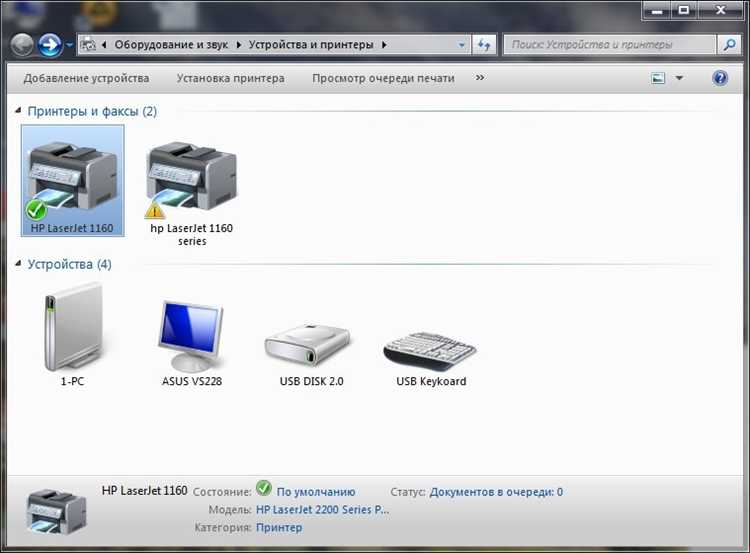Select the HP LaserJet 1160 default printer
Screen dimensions: 750x553
point(72,181)
